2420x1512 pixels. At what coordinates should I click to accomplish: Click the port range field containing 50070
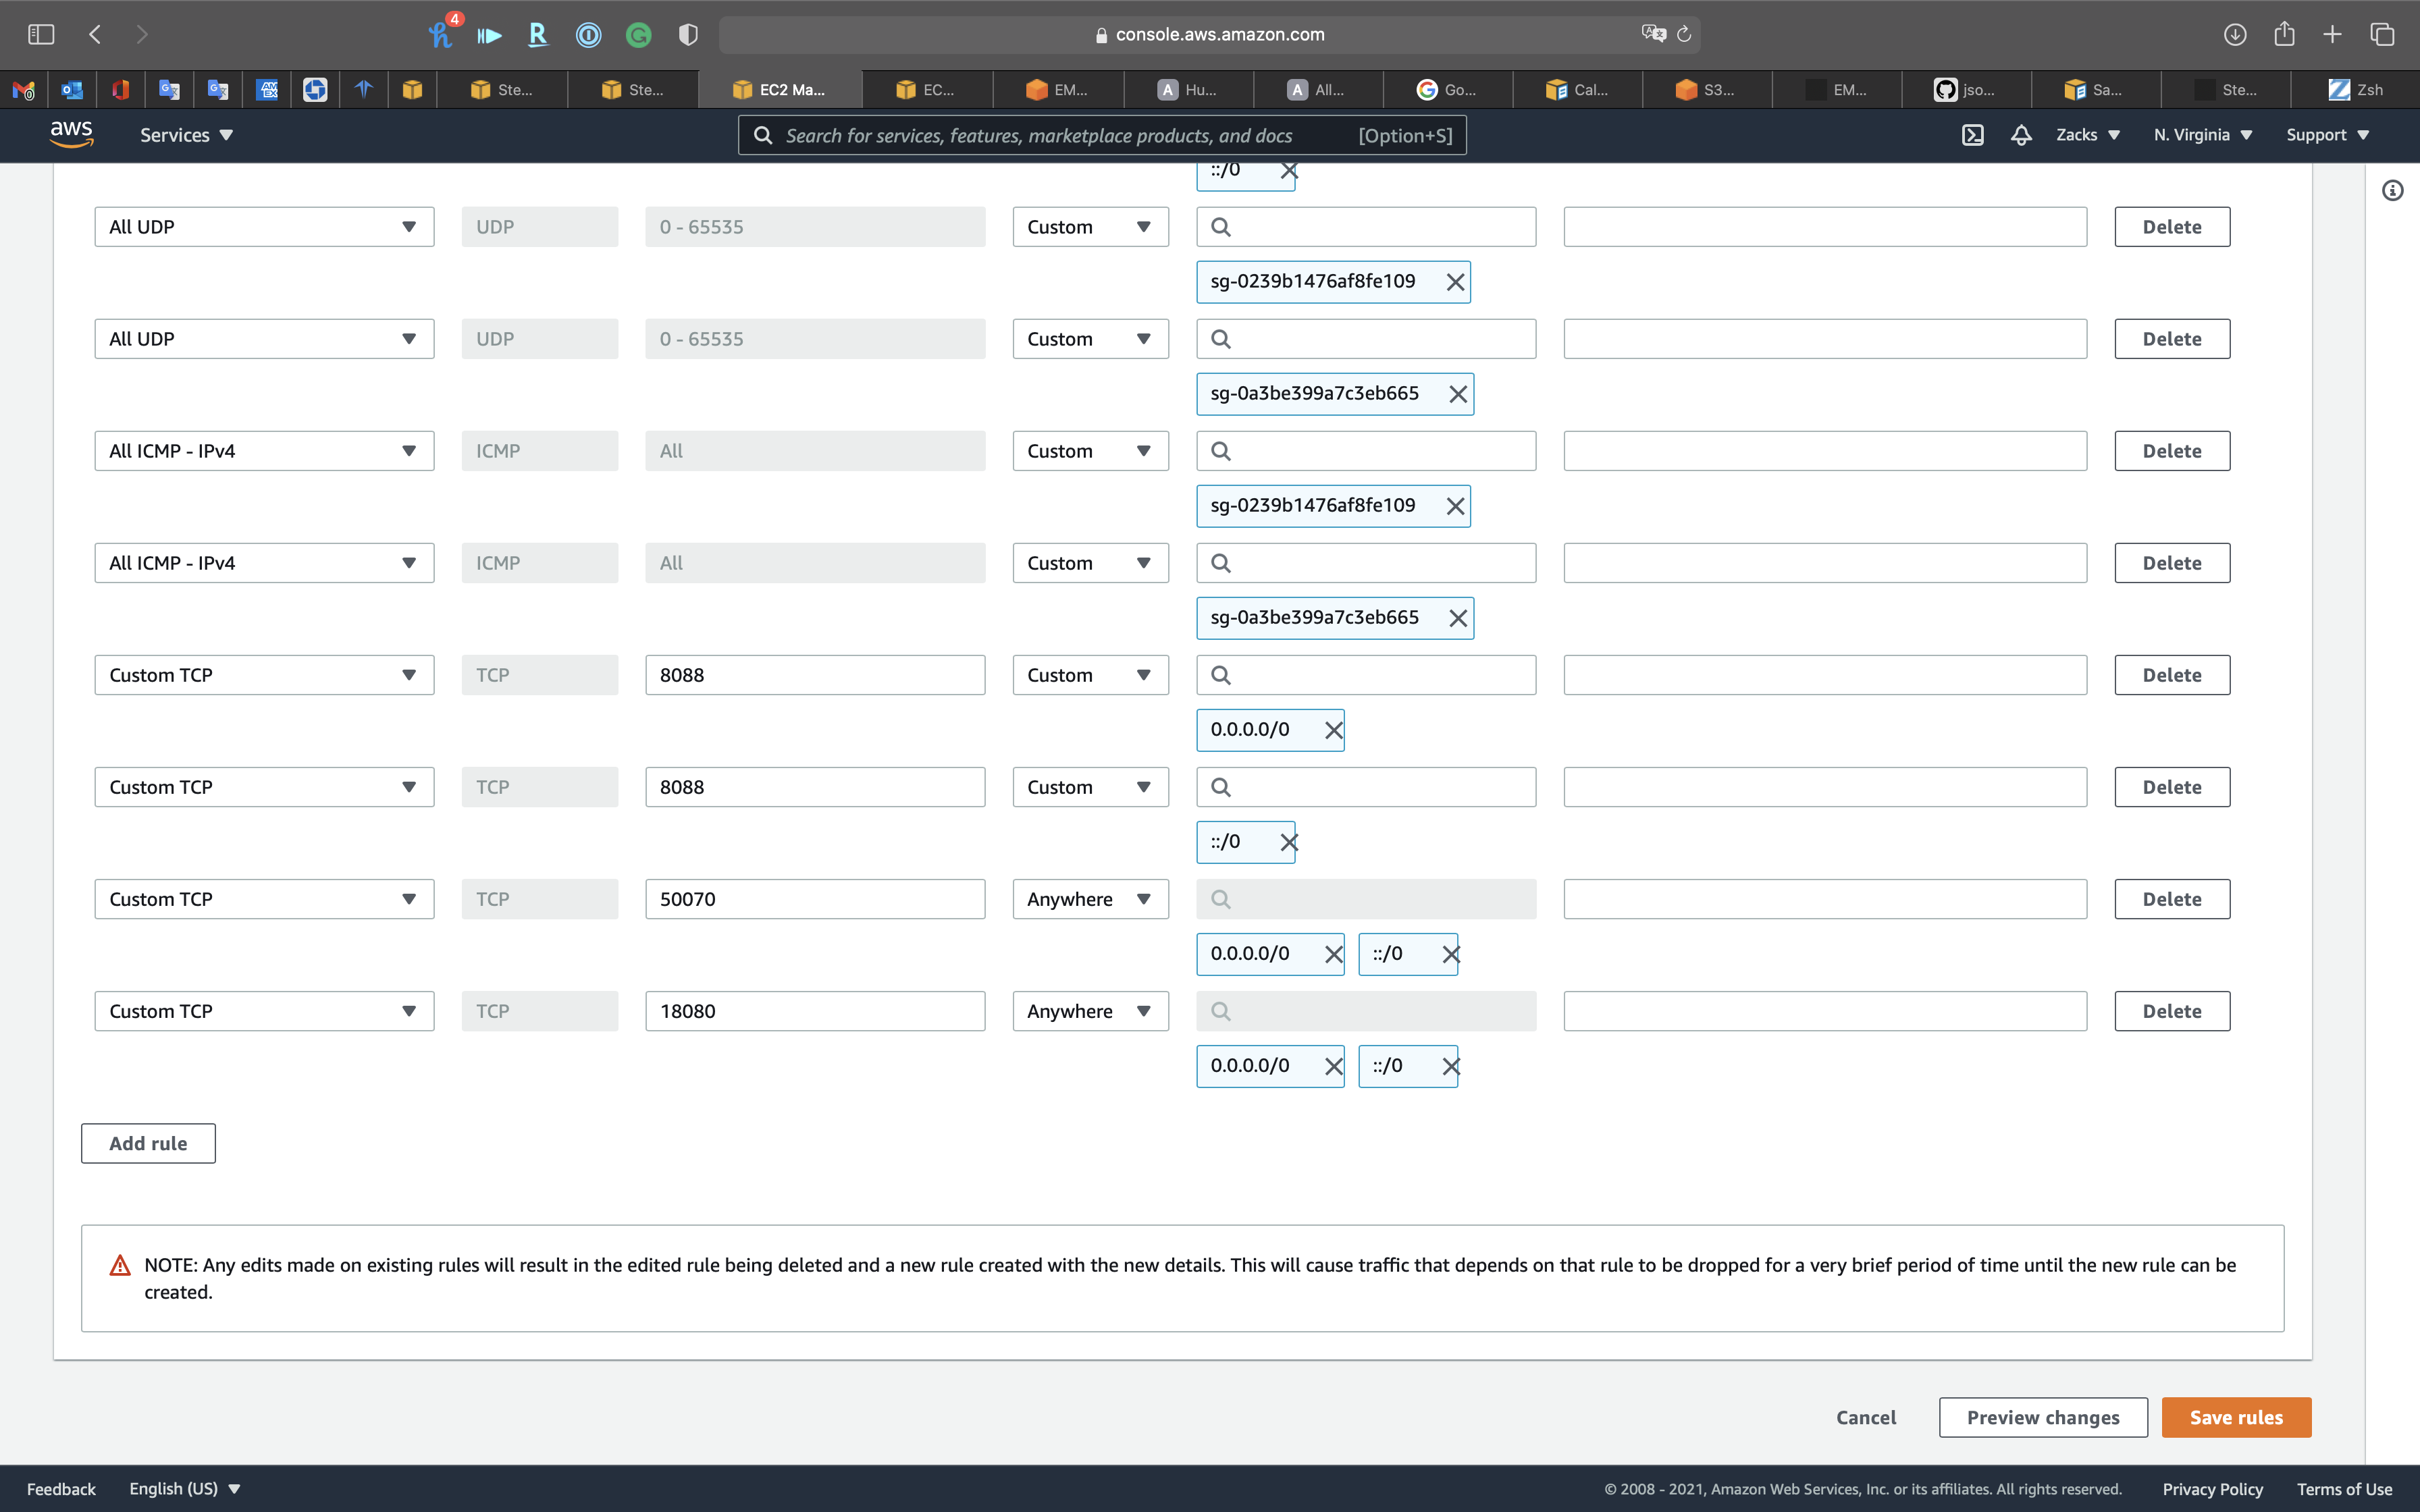(814, 899)
